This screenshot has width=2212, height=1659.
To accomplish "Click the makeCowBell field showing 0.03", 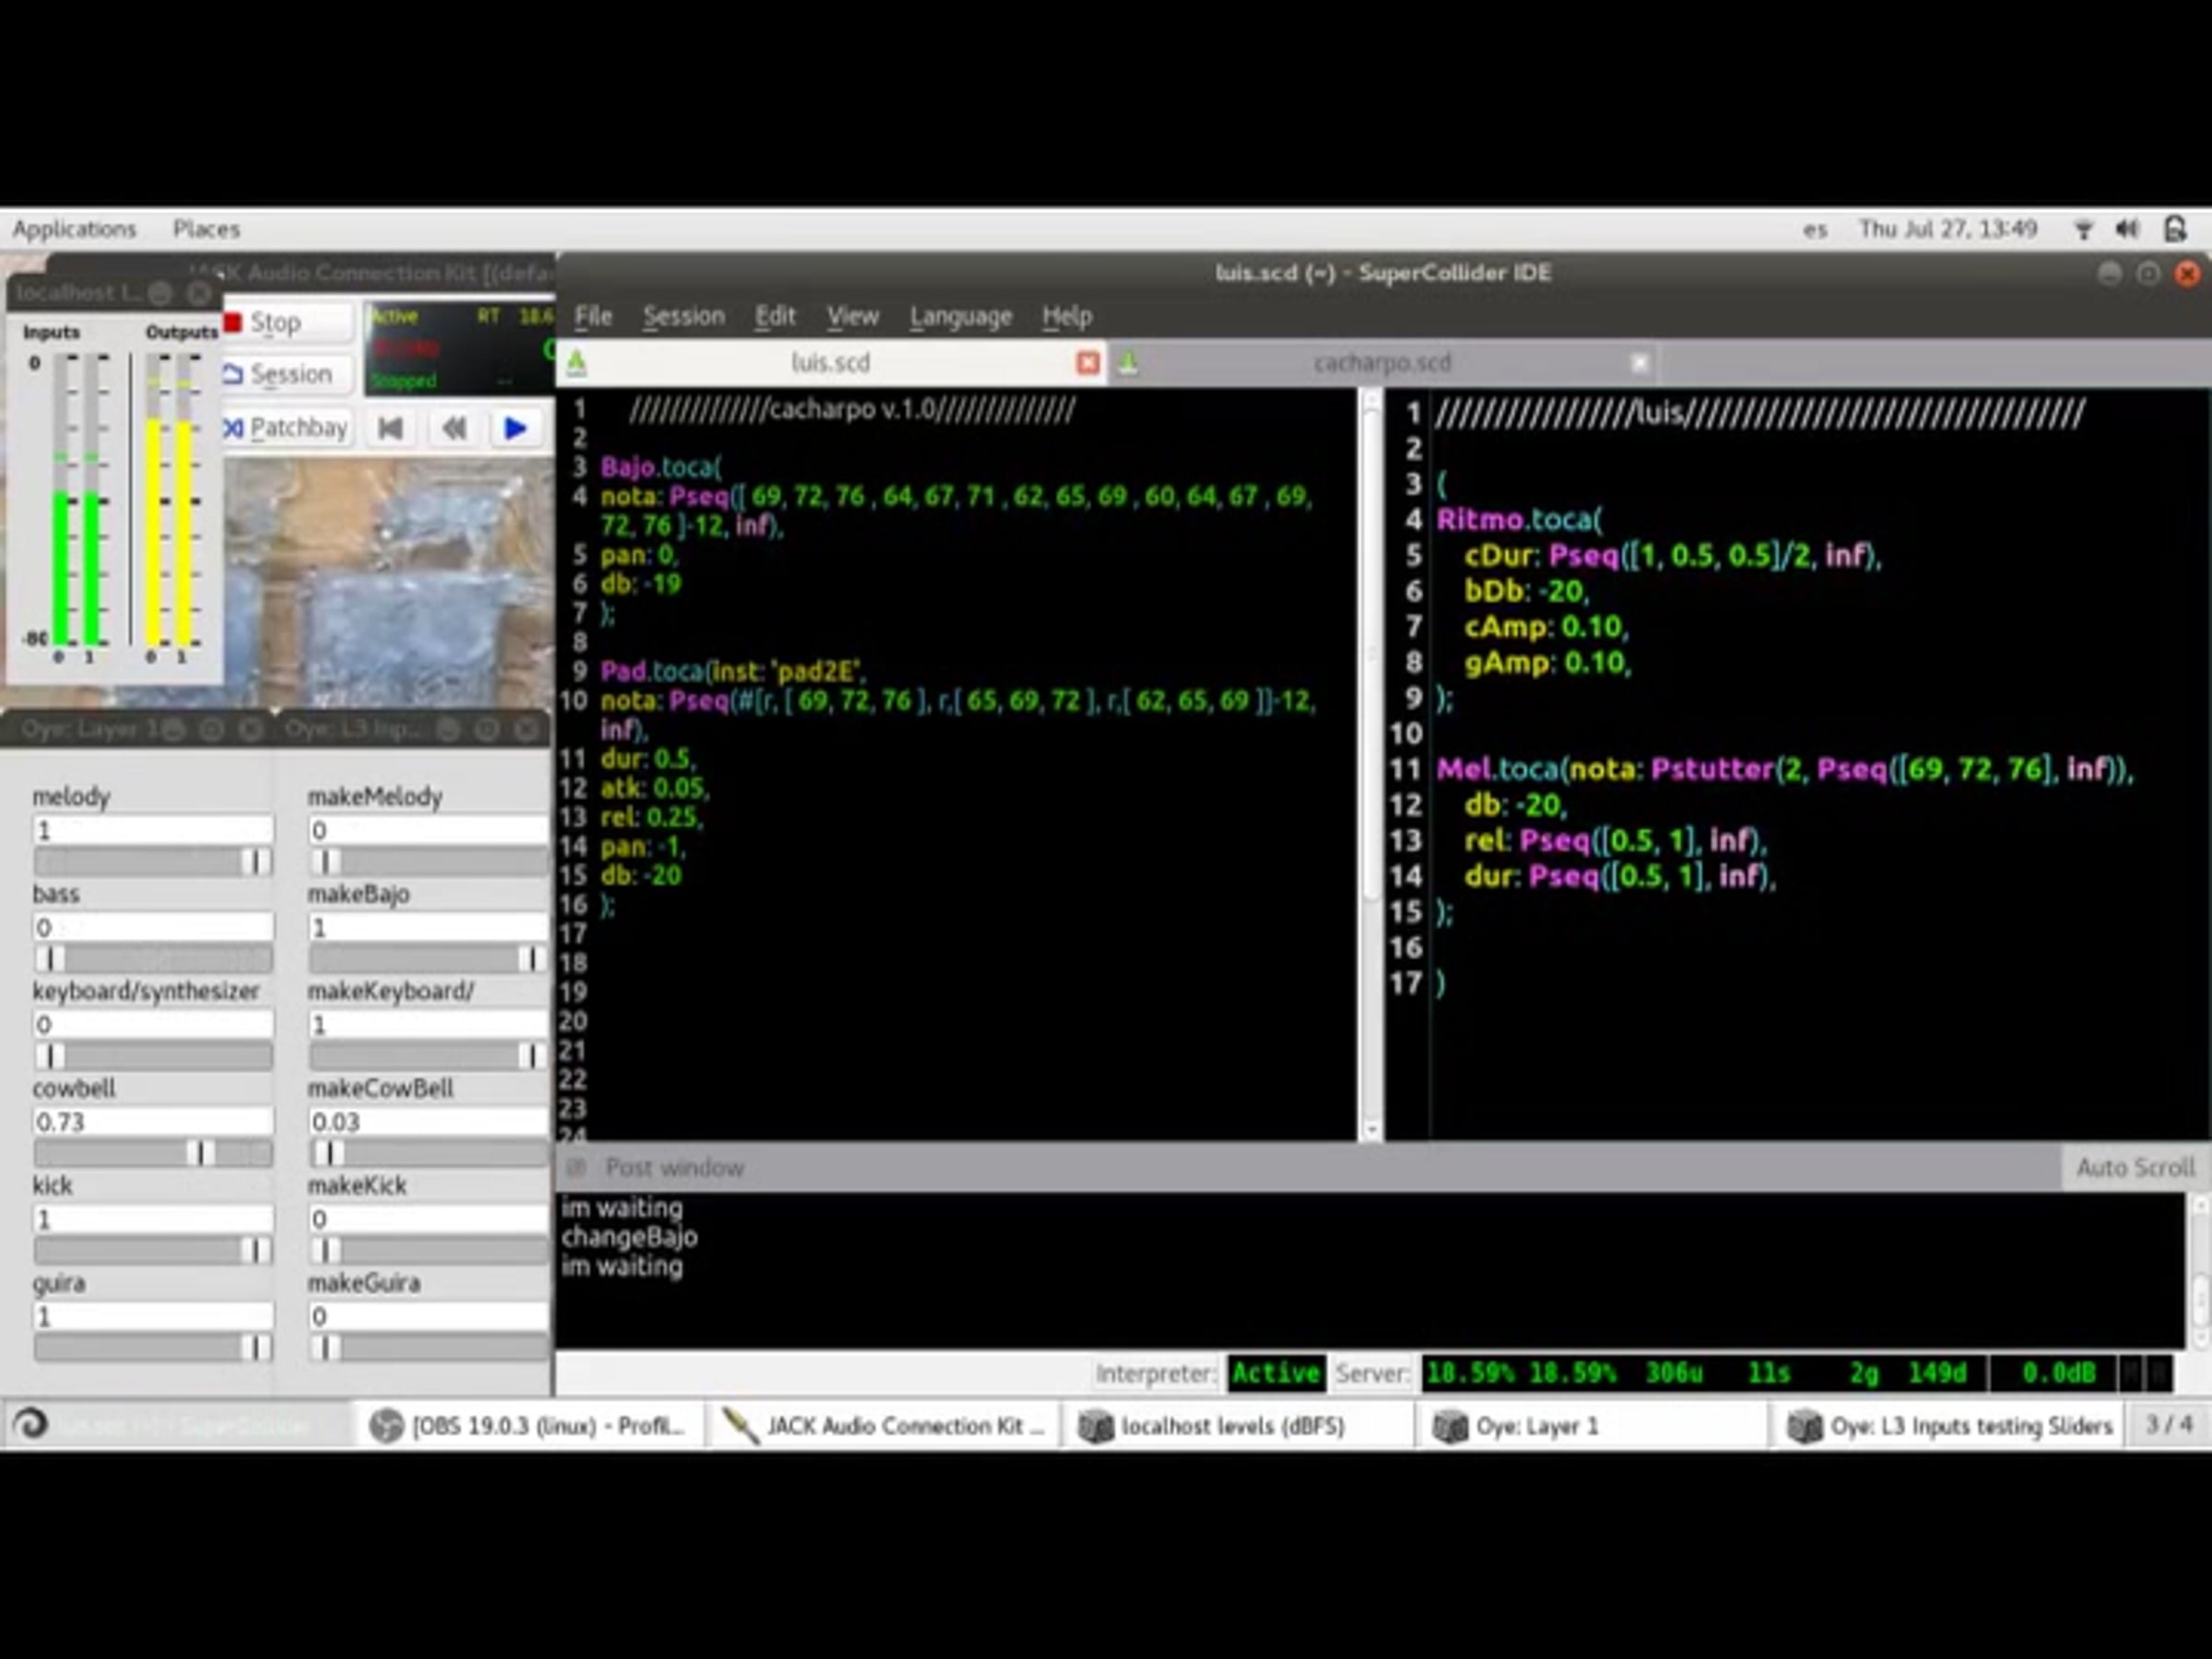I will click(429, 1122).
